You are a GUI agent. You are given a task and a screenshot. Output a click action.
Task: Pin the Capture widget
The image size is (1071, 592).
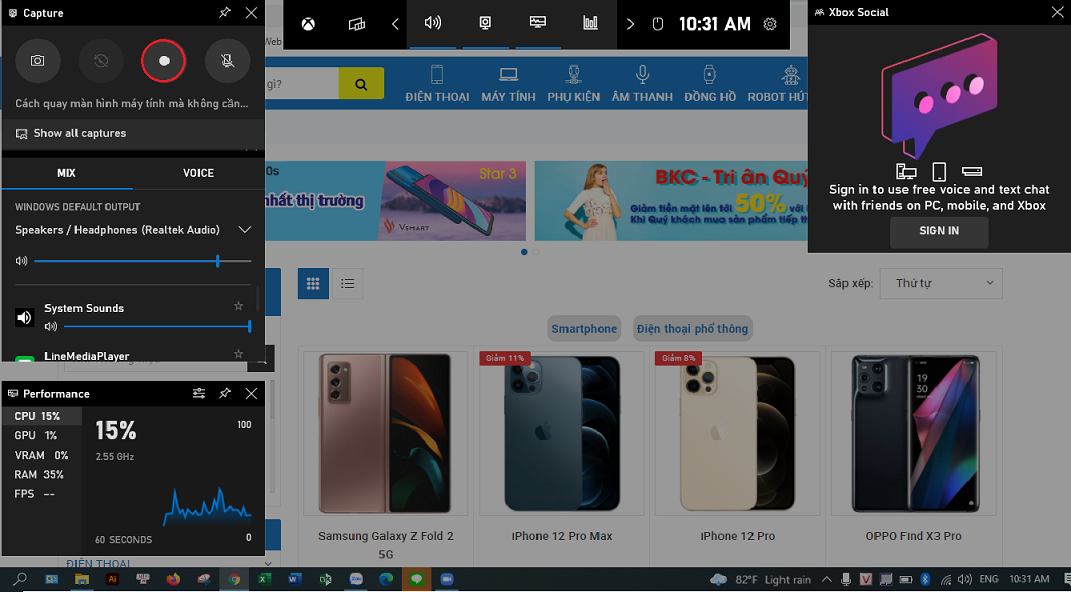(x=225, y=12)
